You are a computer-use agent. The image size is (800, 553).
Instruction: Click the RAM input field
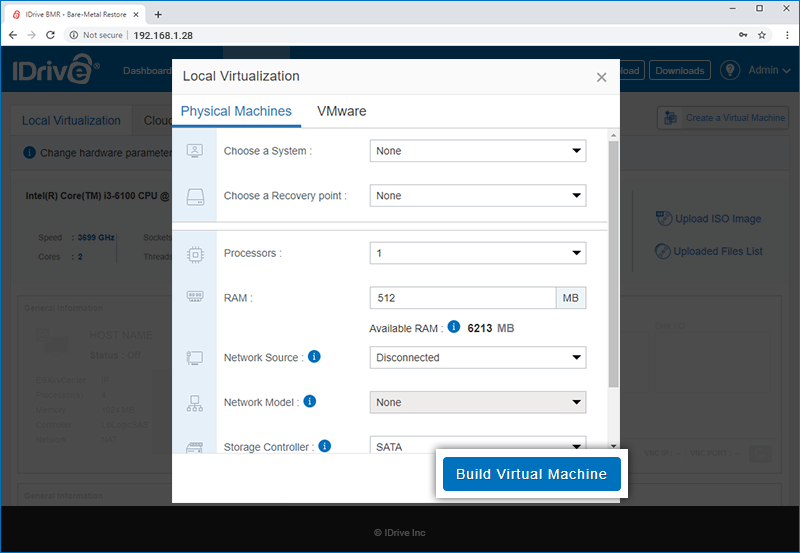click(x=463, y=298)
